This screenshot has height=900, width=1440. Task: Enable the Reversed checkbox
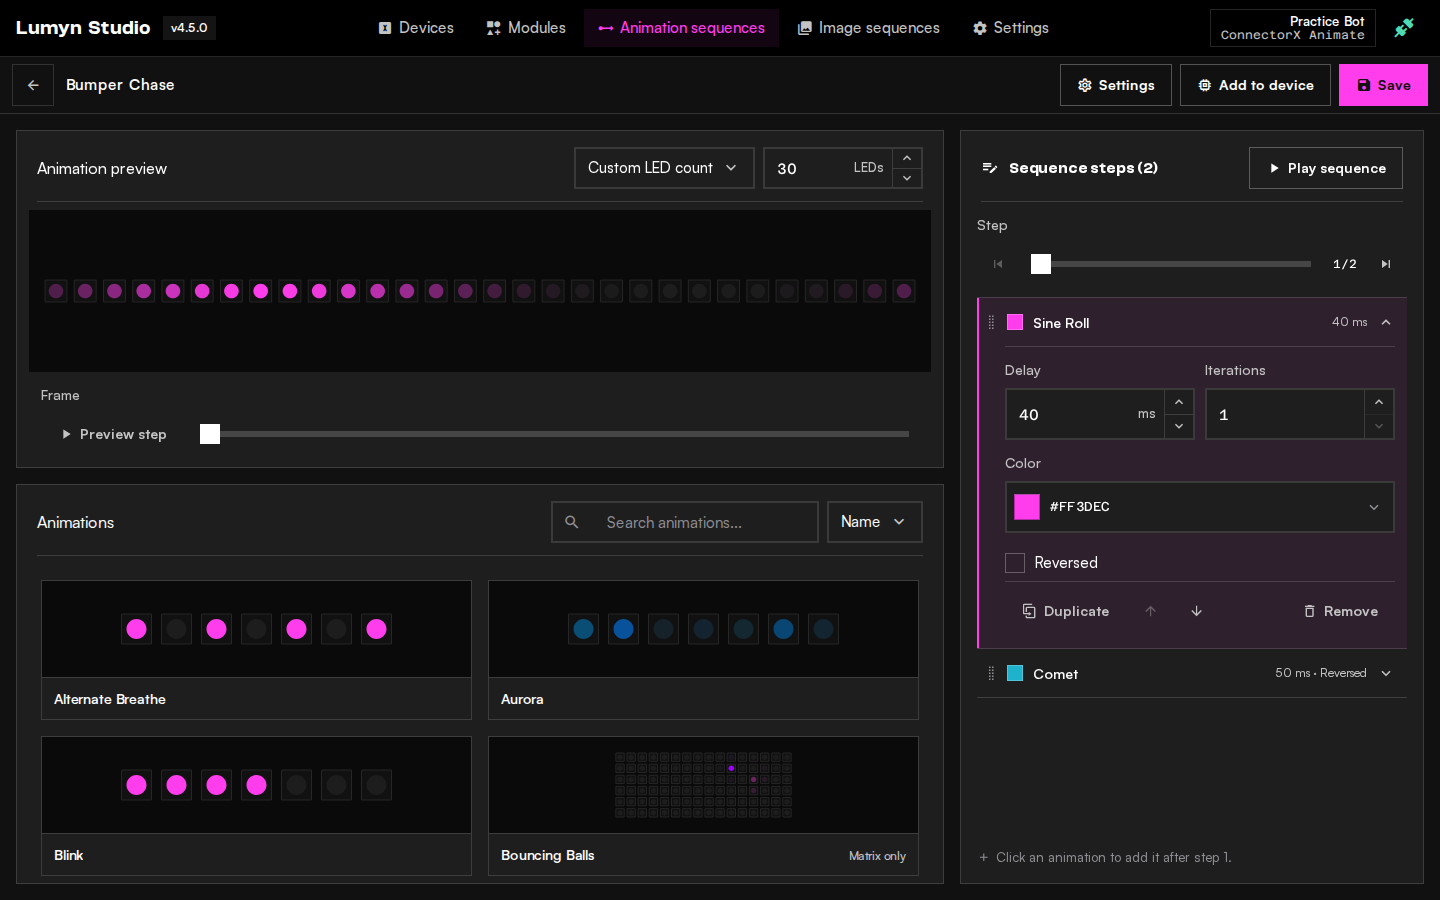click(1015, 563)
